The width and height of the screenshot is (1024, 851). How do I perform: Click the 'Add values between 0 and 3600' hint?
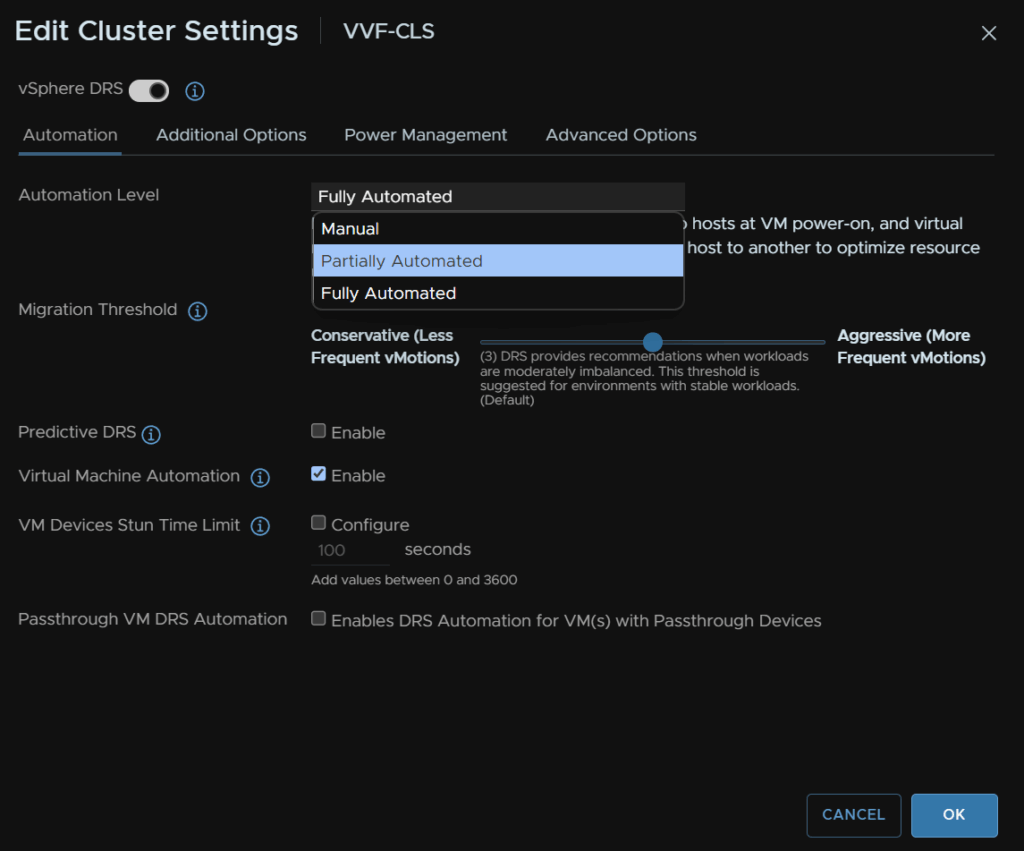414,580
